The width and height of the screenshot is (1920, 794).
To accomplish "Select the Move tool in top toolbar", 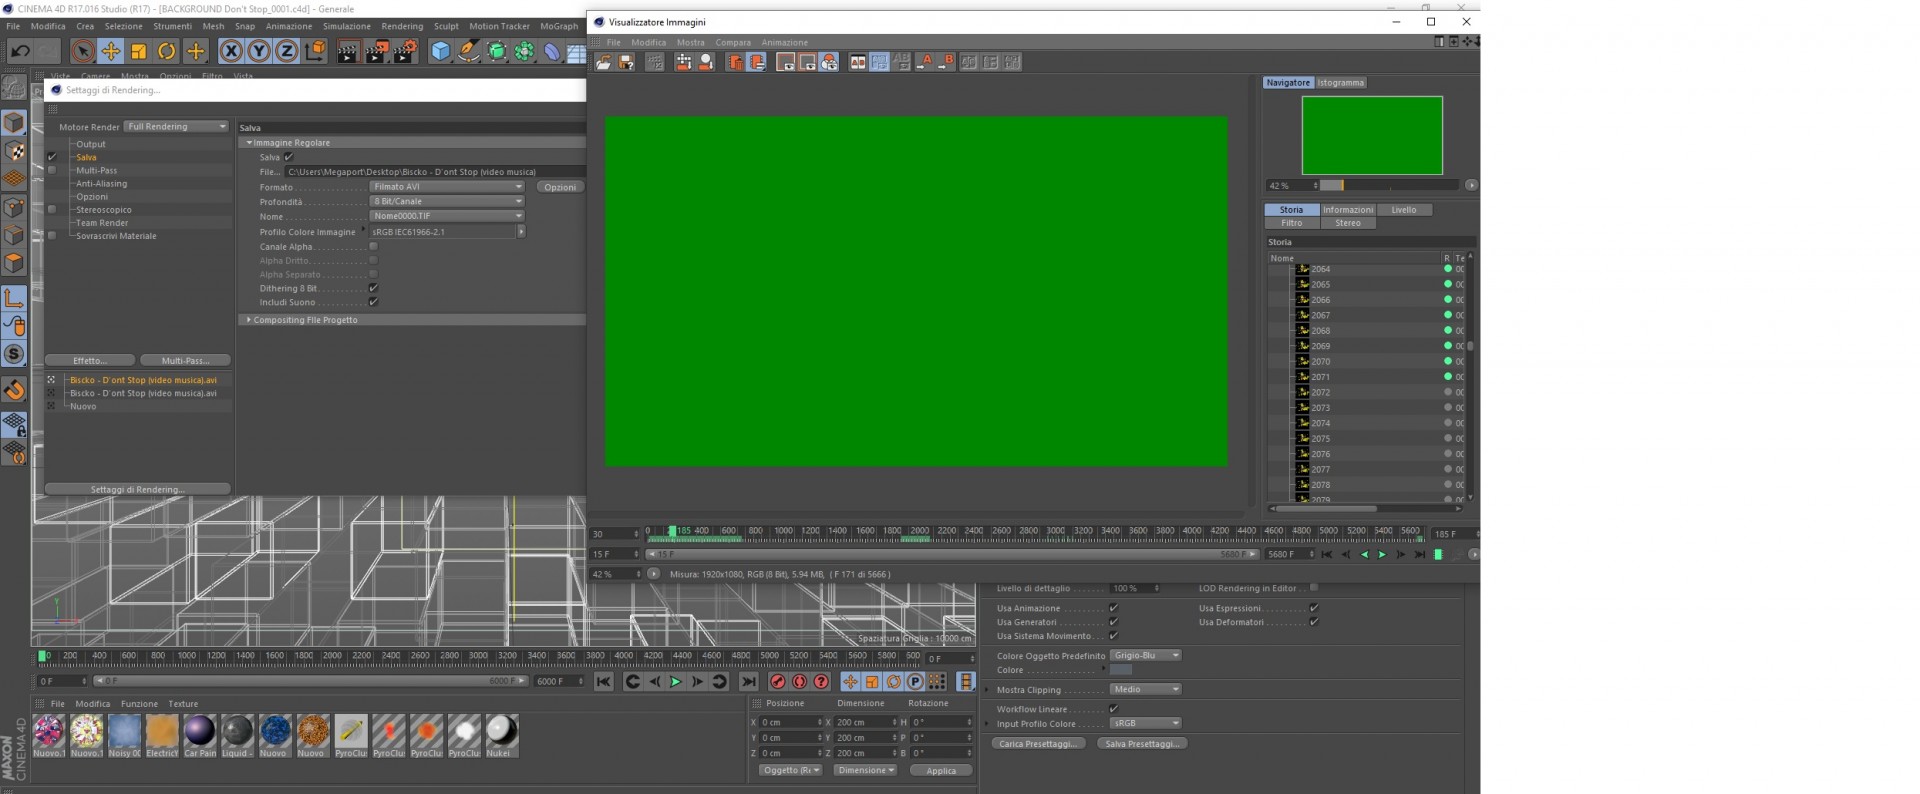I will 111,51.
